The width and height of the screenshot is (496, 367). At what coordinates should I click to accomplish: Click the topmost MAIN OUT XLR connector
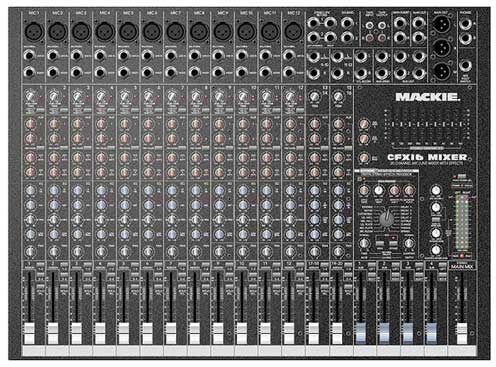click(x=441, y=24)
